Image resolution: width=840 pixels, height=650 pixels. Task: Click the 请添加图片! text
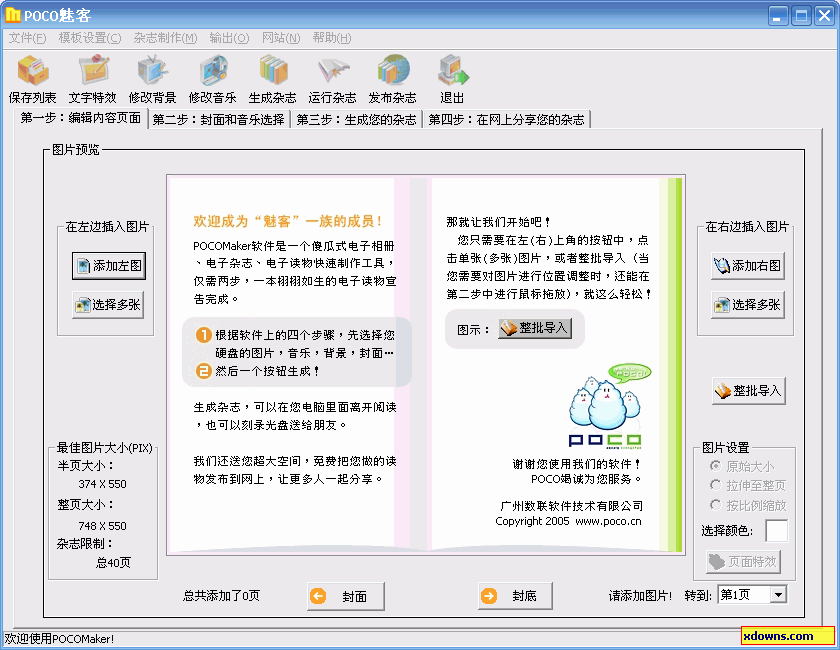(640, 595)
